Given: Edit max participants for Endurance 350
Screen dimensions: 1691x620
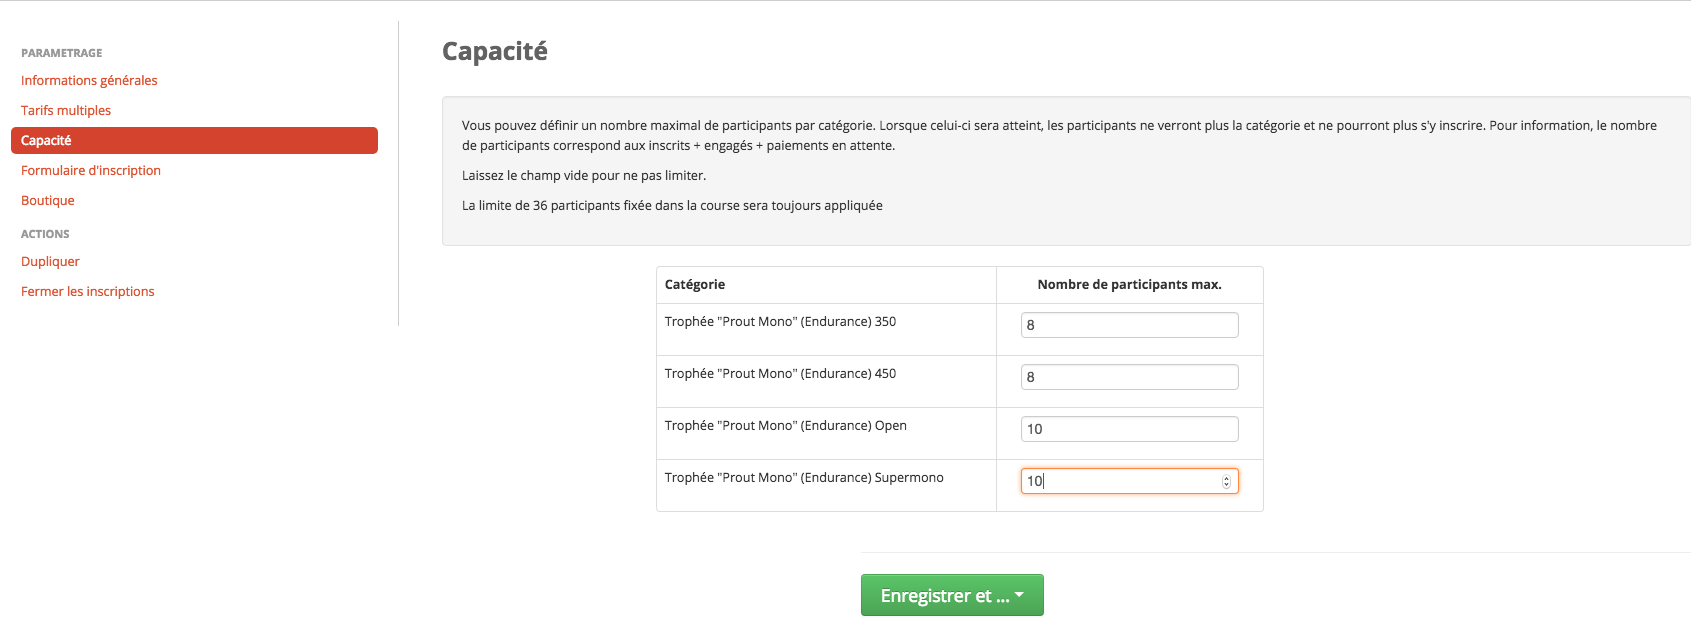Looking at the screenshot, I should pos(1129,325).
